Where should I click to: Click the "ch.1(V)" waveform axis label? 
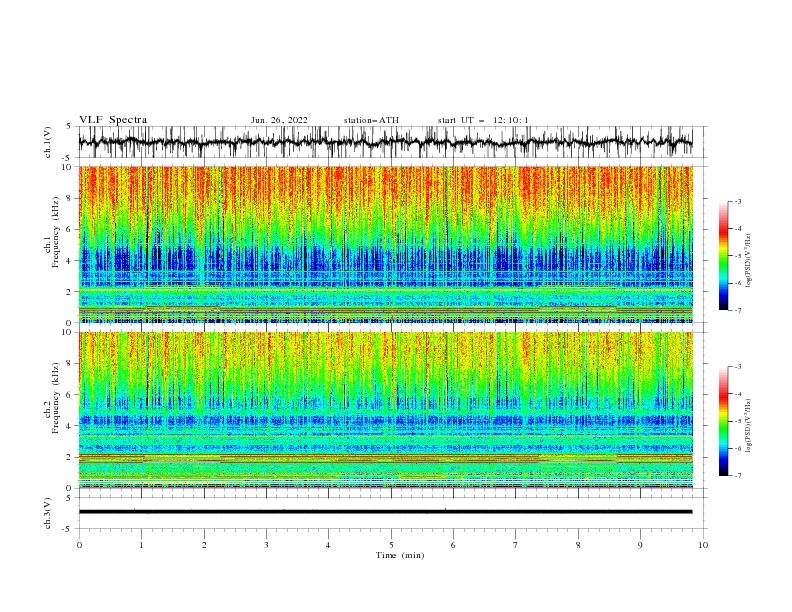(x=48, y=142)
